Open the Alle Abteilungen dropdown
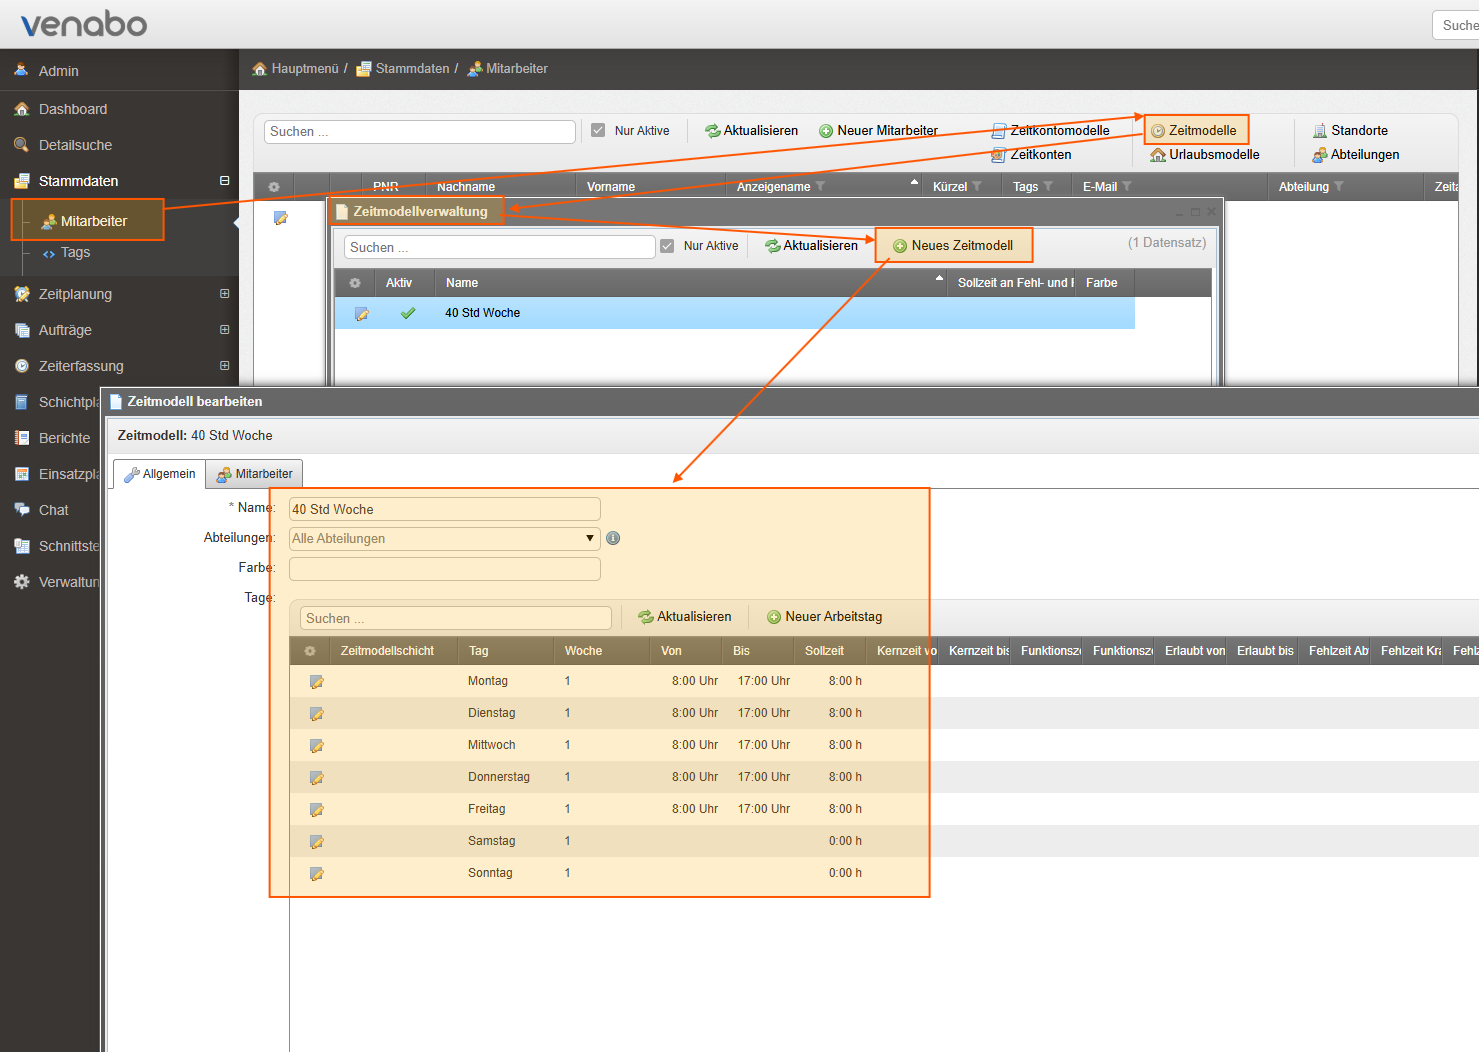 tap(444, 539)
